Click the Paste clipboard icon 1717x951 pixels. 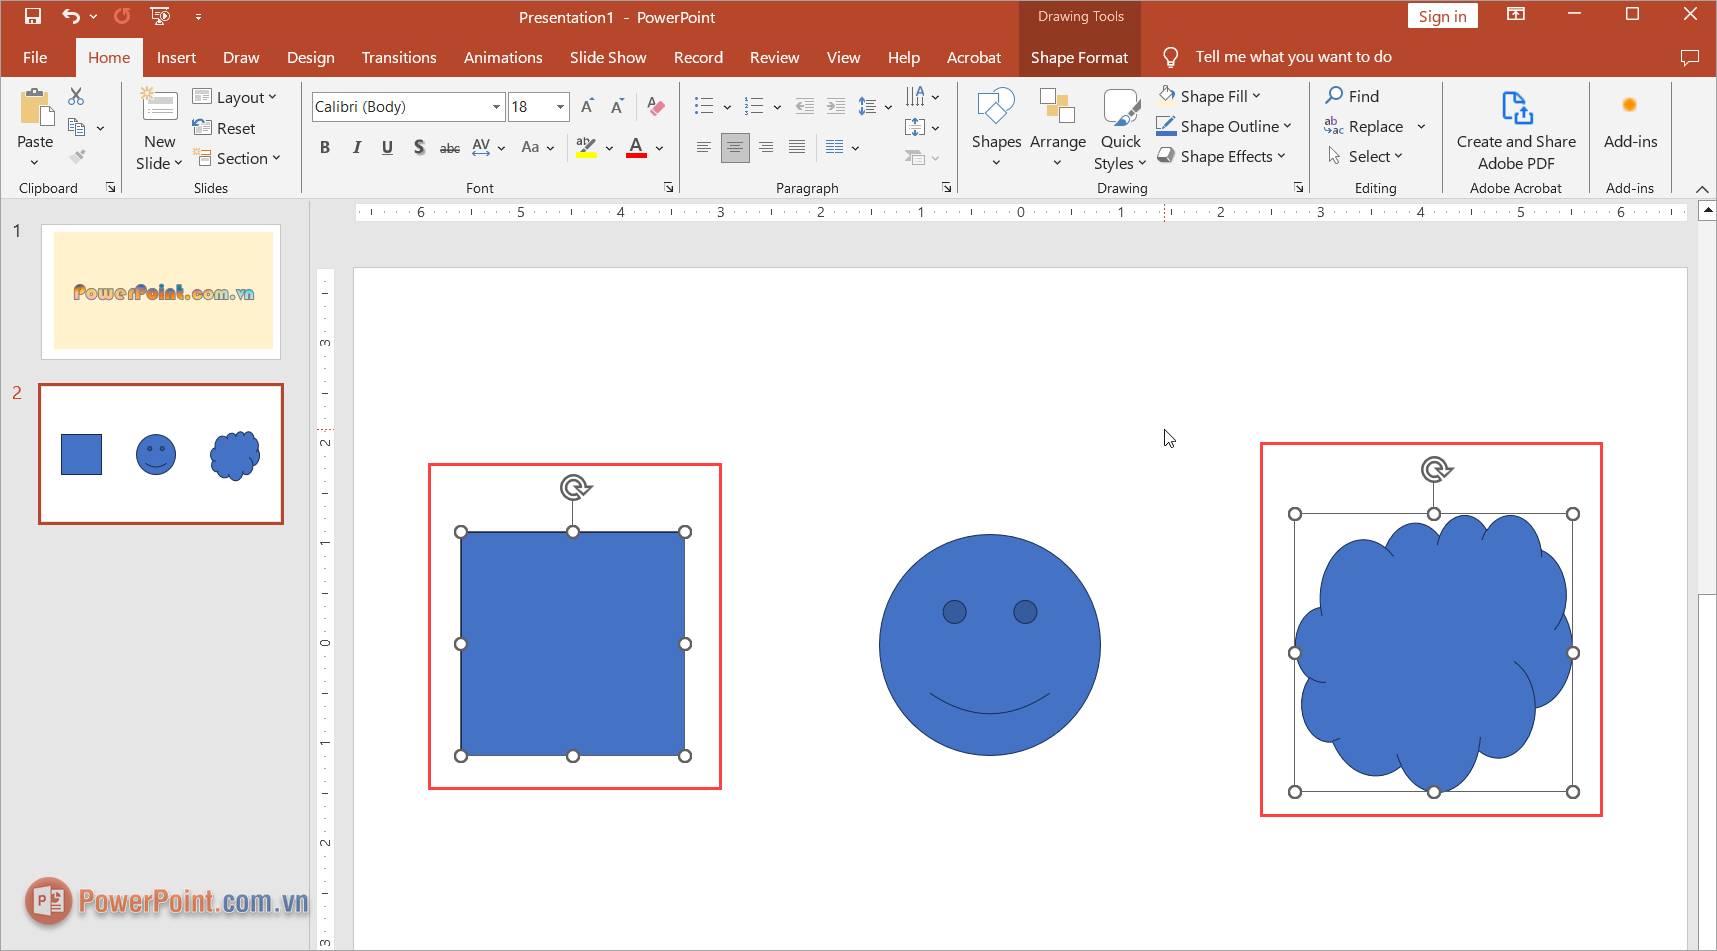coord(36,107)
